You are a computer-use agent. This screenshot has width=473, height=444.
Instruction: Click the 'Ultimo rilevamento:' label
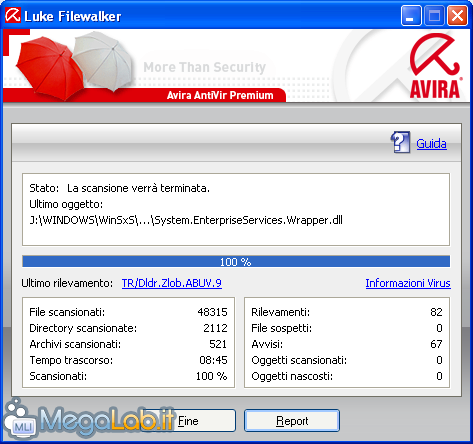[x=67, y=283]
